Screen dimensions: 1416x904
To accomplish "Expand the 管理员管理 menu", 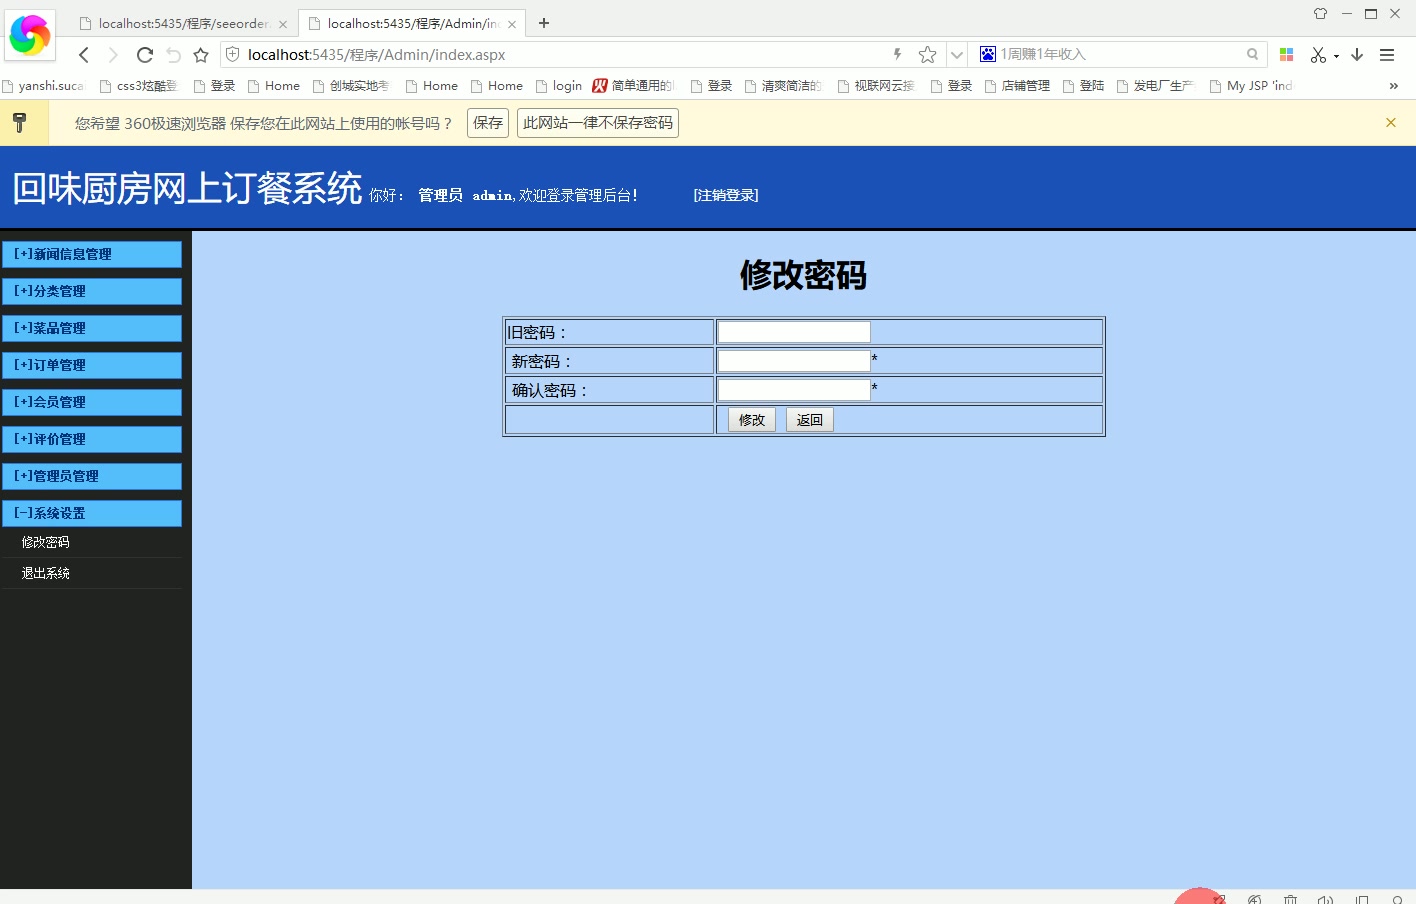I will coord(91,476).
